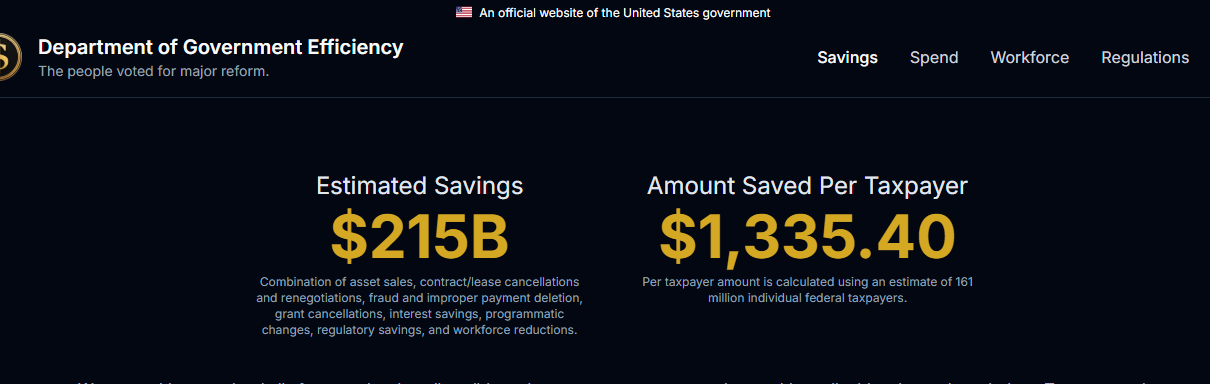This screenshot has height=384, width=1210.
Task: Select the $1,335.40 per taxpayer figure
Action: [x=807, y=237]
